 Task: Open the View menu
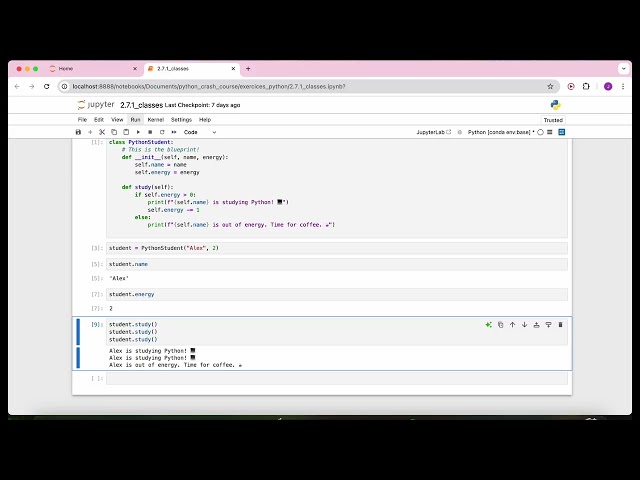coord(117,120)
